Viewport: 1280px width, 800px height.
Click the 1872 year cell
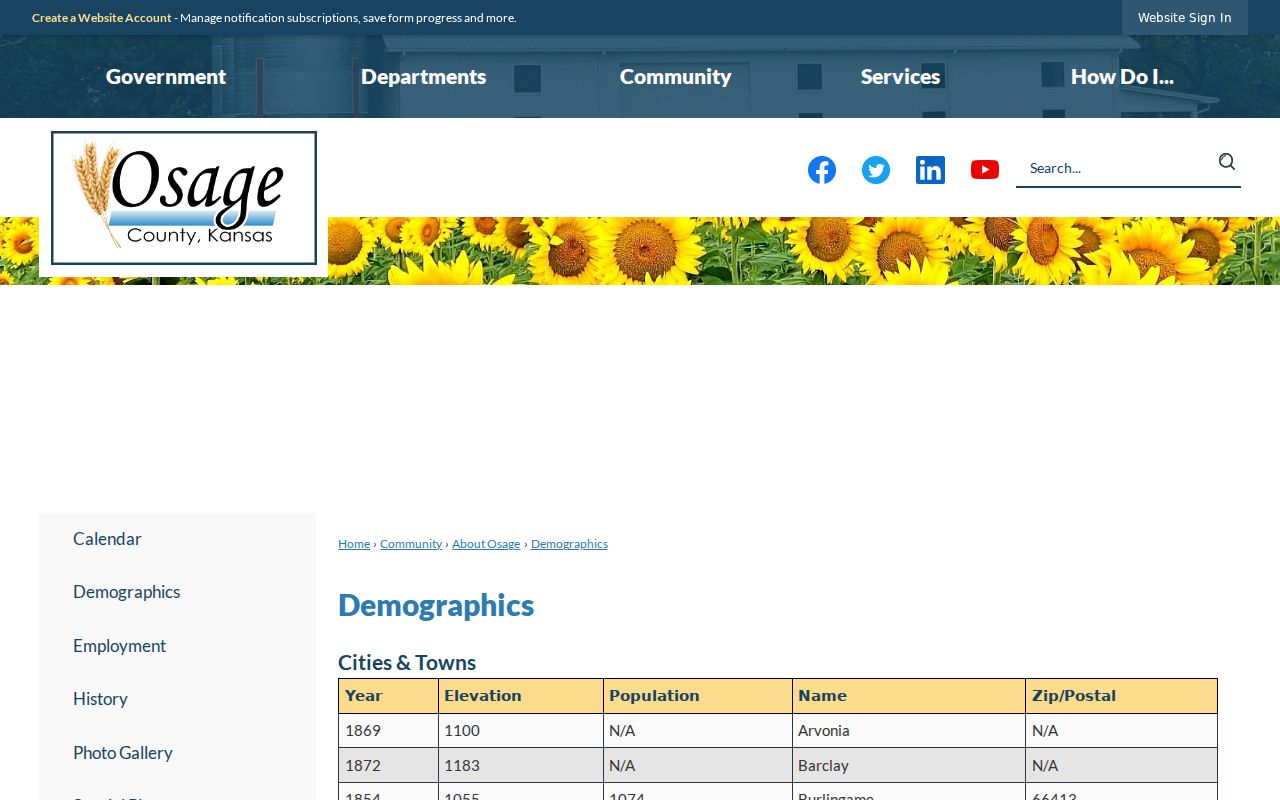pyautogui.click(x=389, y=766)
